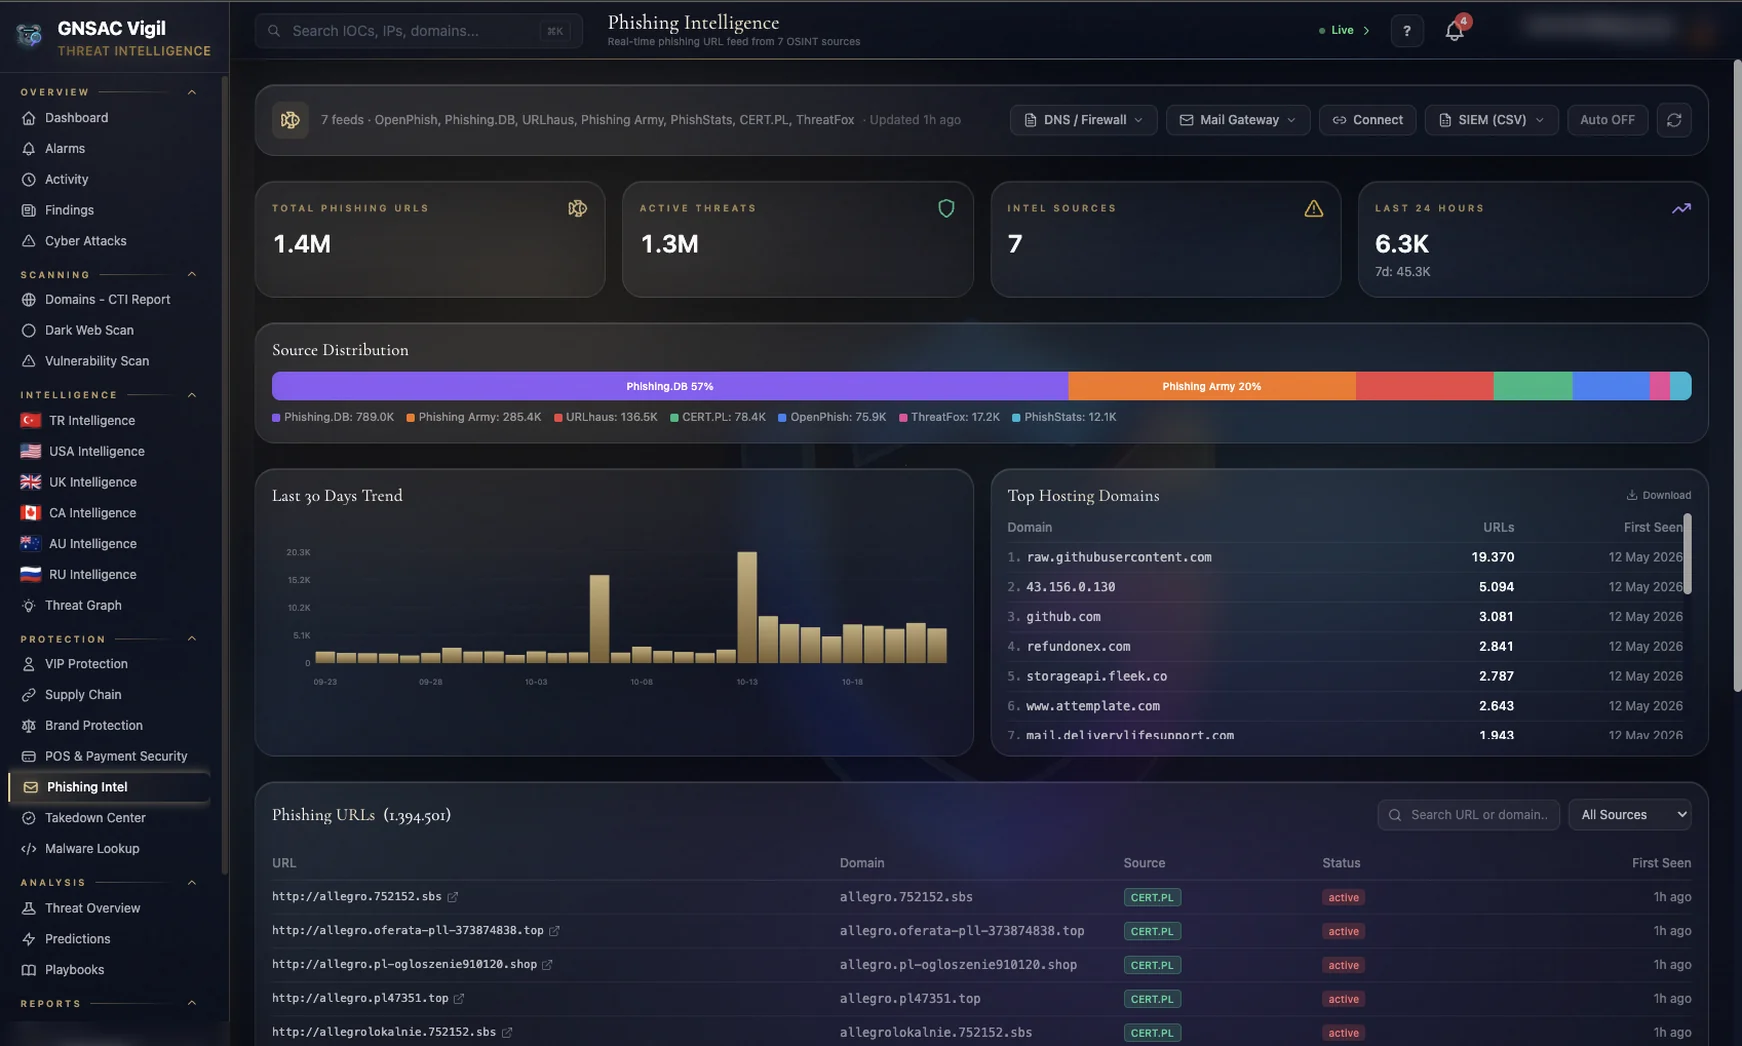
Task: Focus the Search URL or domain field
Action: (1468, 815)
